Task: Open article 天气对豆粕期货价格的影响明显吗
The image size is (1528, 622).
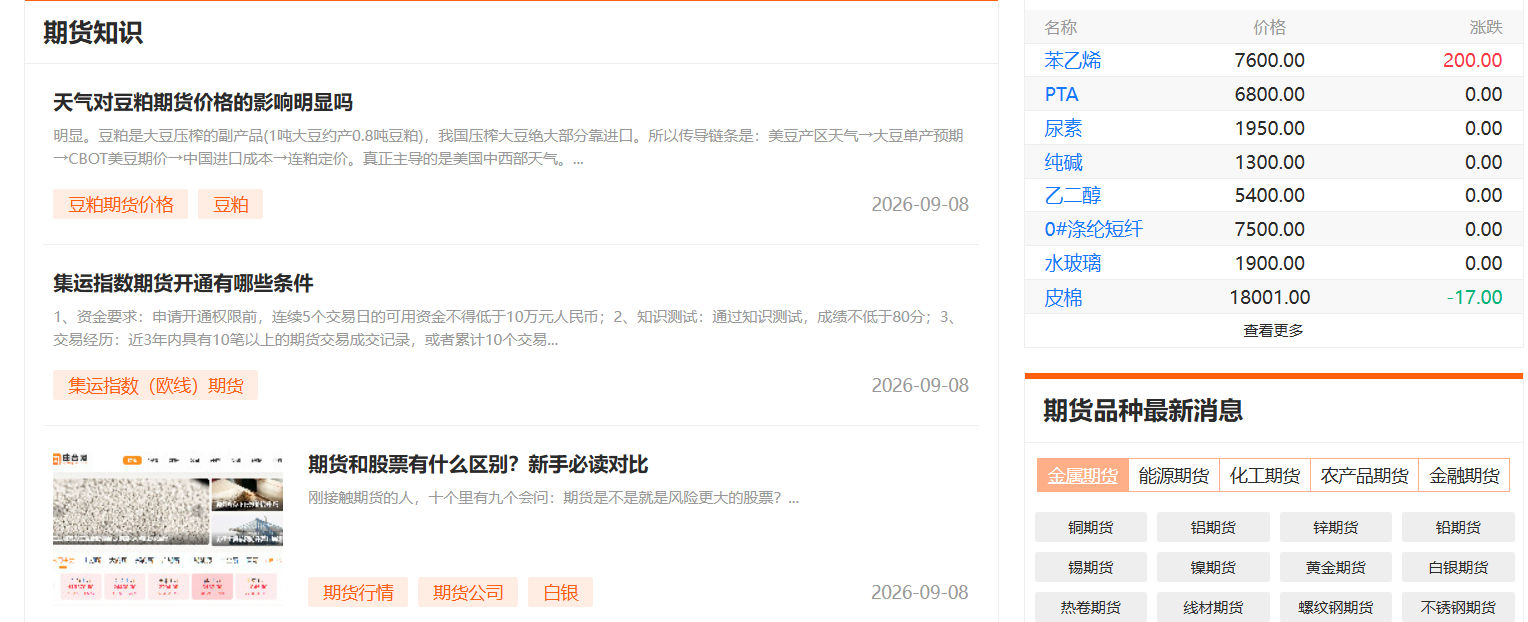Action: 203,102
